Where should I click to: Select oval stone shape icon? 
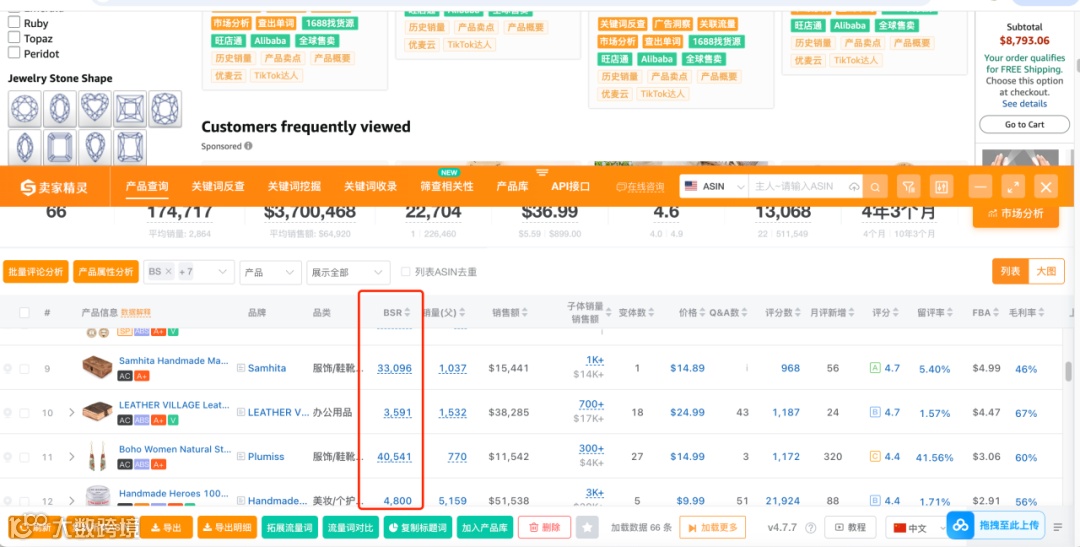tap(60, 109)
